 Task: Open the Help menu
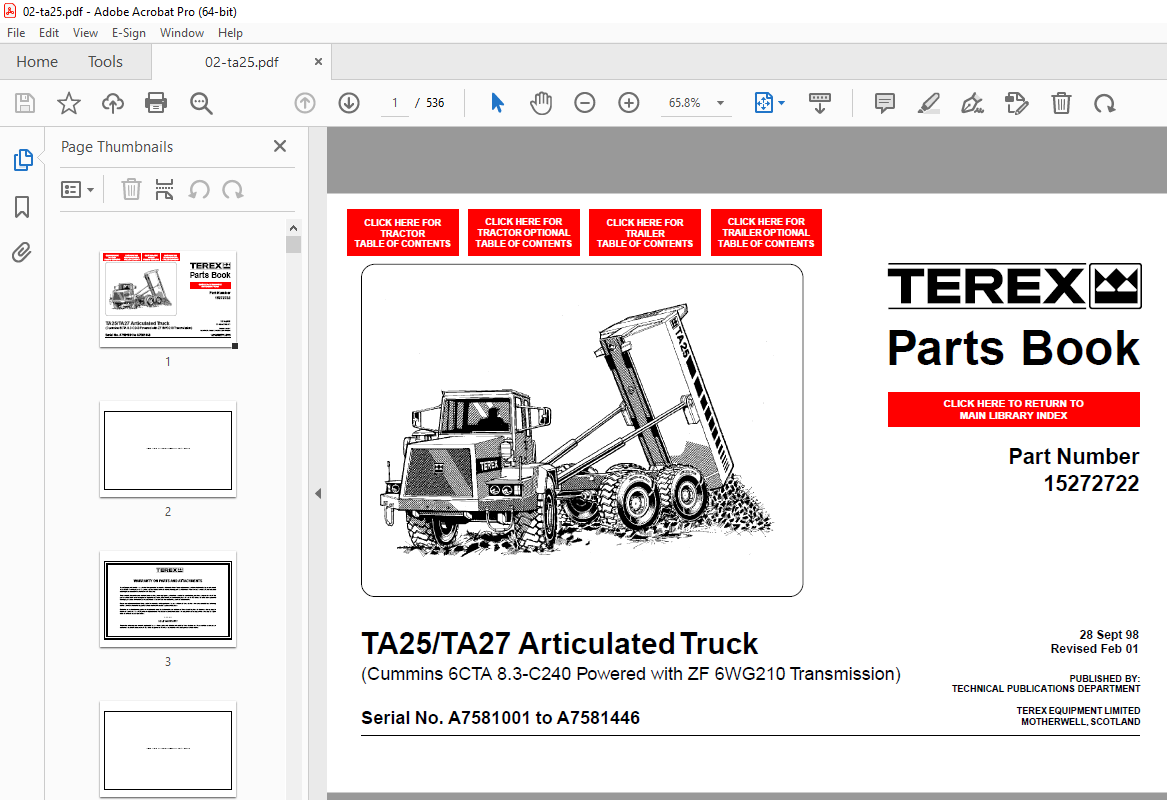[x=230, y=33]
